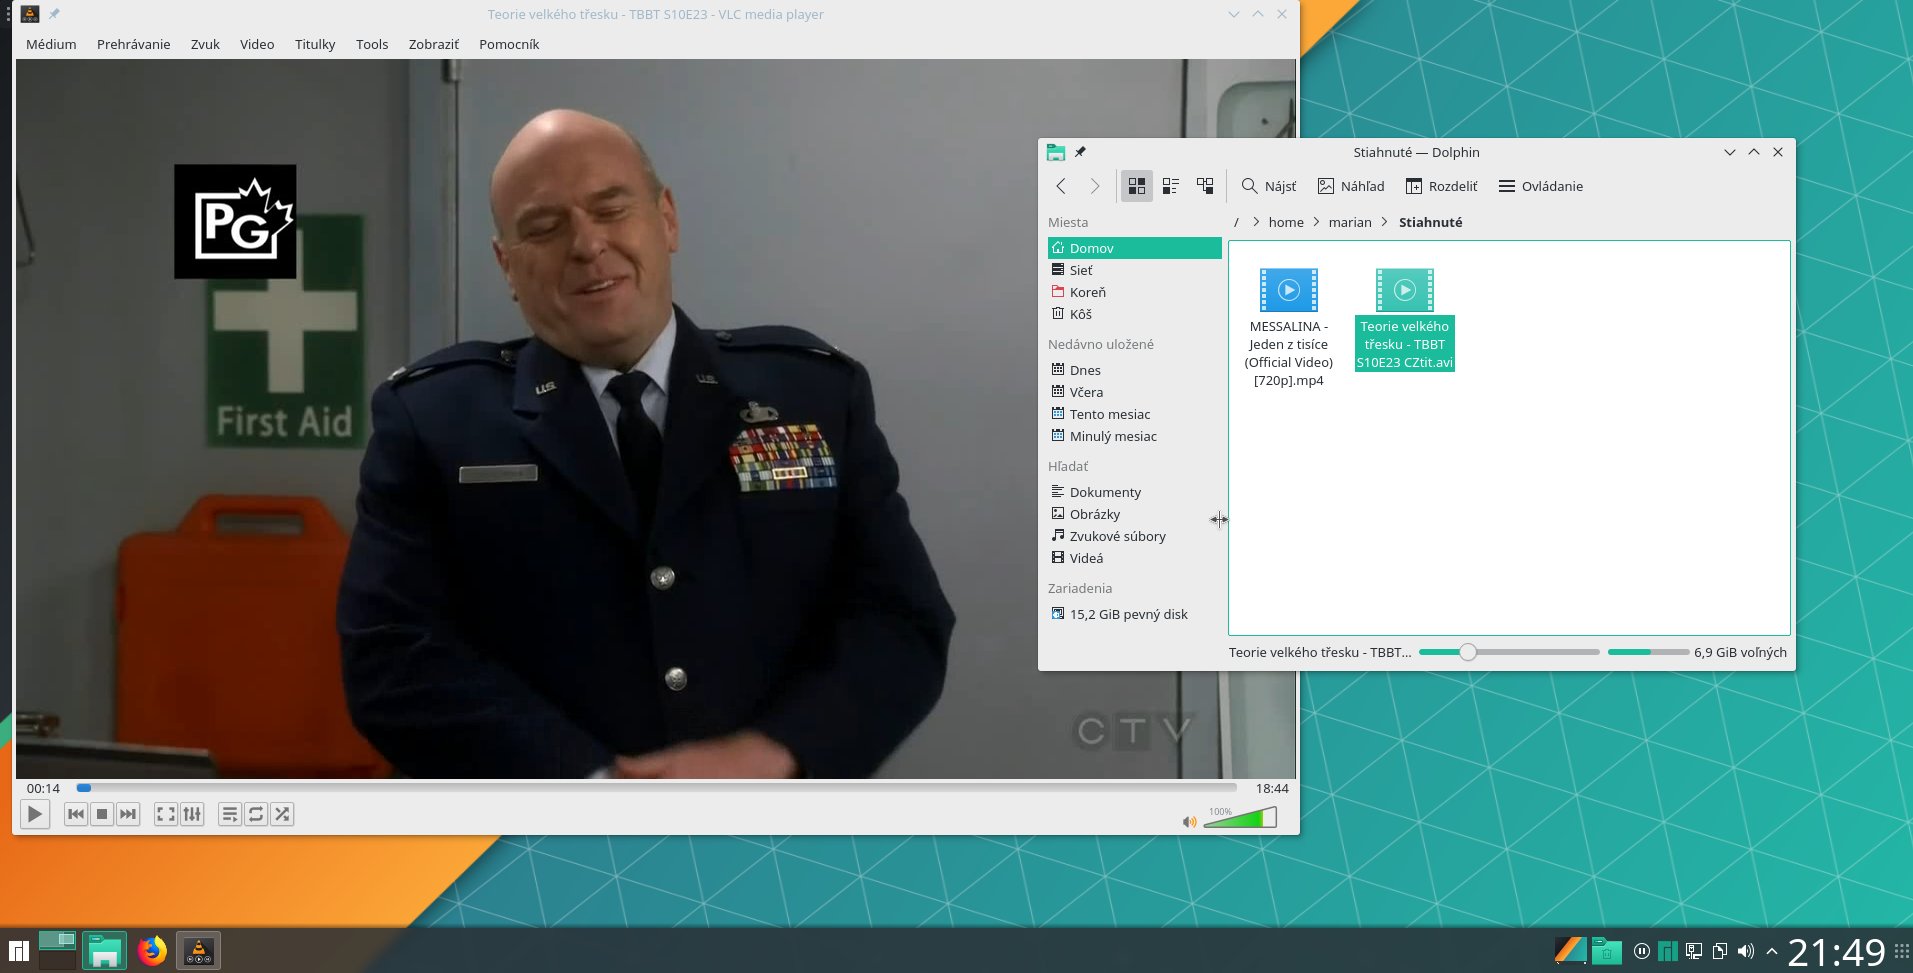This screenshot has height=973, width=1913.
Task: Adjust VLC volume slider
Action: pos(1240,818)
